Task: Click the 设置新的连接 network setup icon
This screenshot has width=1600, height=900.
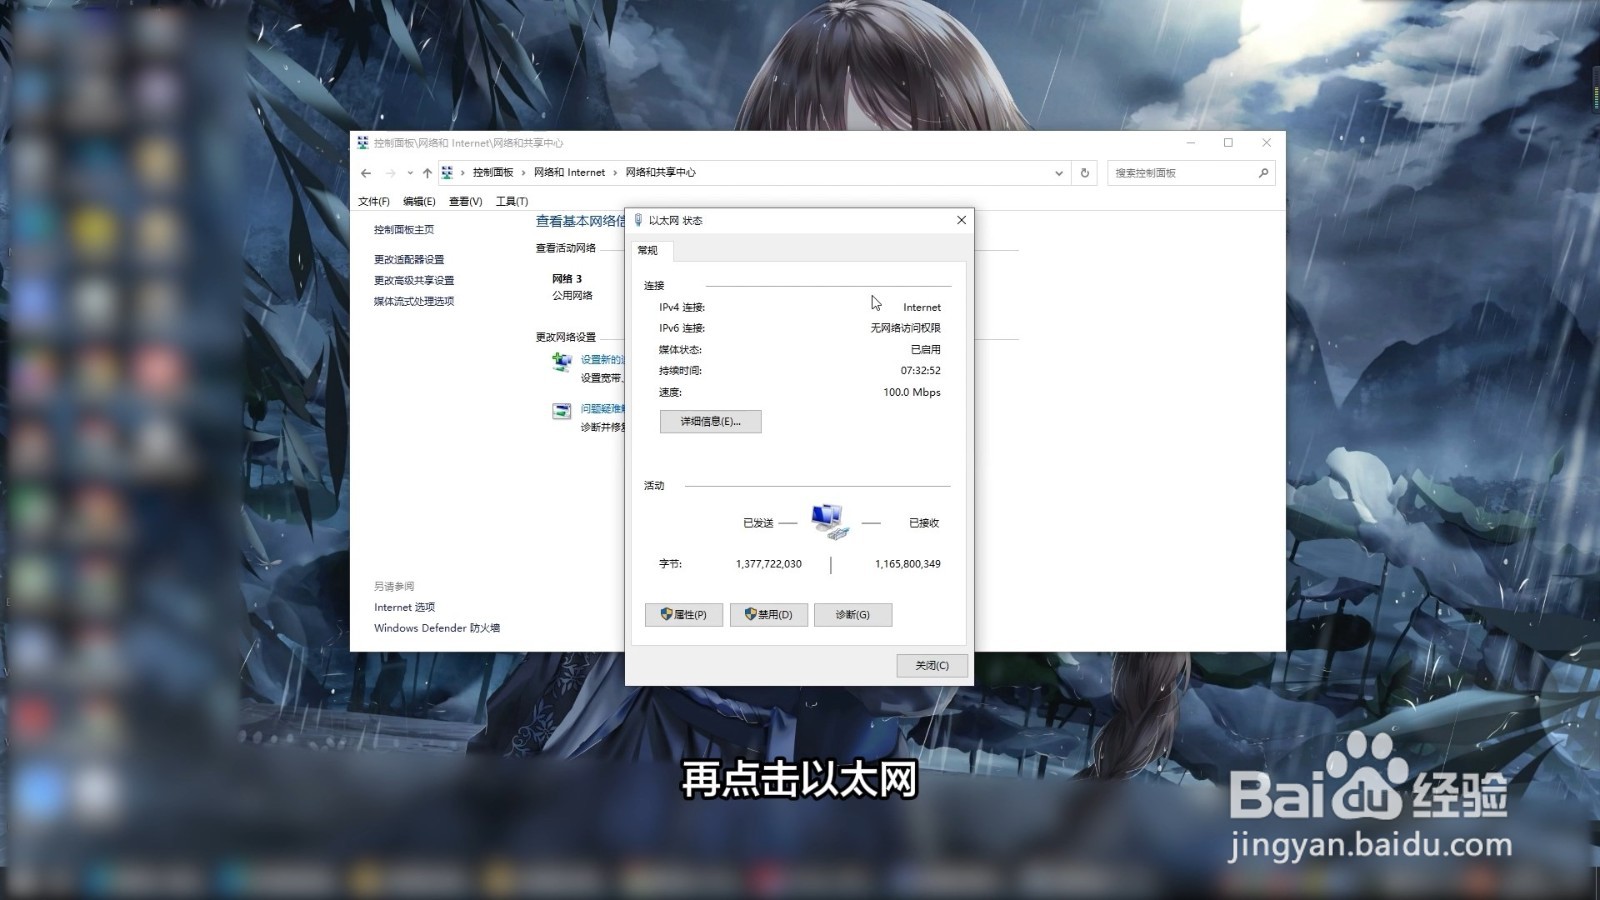Action: pos(562,362)
